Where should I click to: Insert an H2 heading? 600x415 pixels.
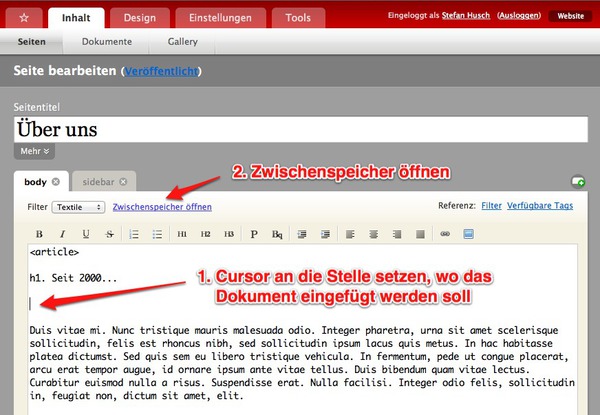[205, 234]
